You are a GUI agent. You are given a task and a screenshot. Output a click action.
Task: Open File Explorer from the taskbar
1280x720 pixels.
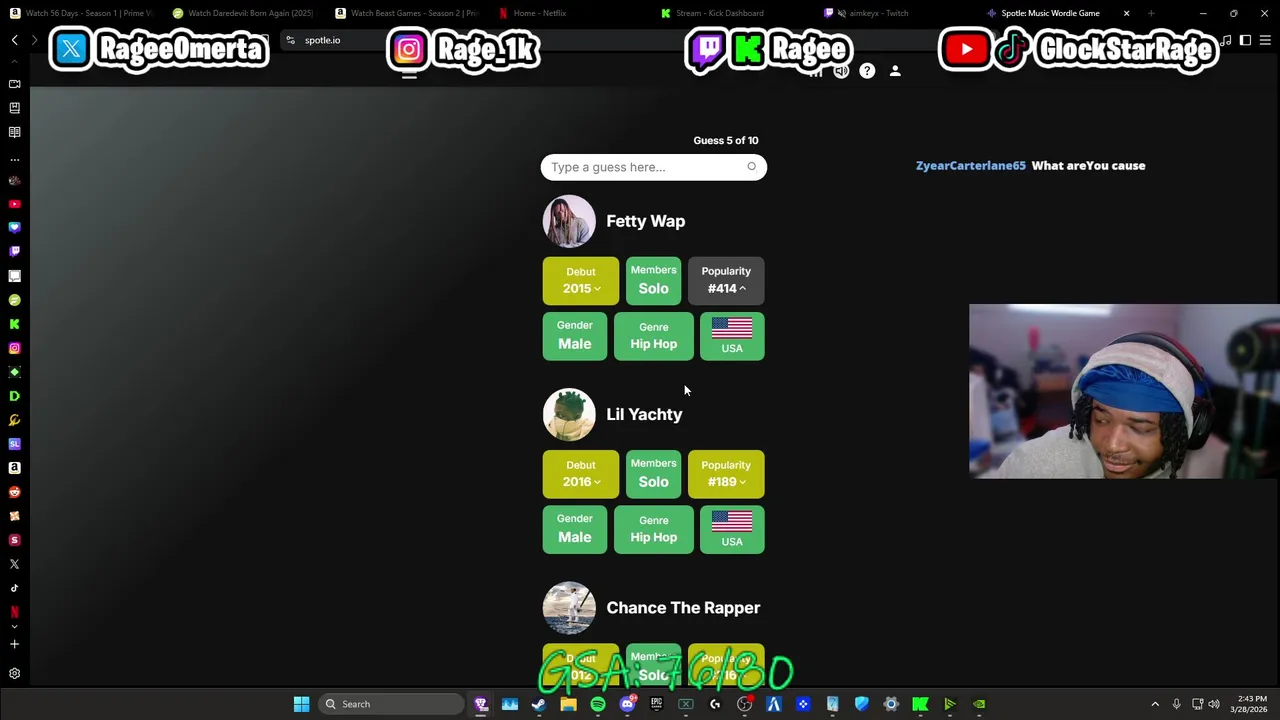tap(568, 704)
